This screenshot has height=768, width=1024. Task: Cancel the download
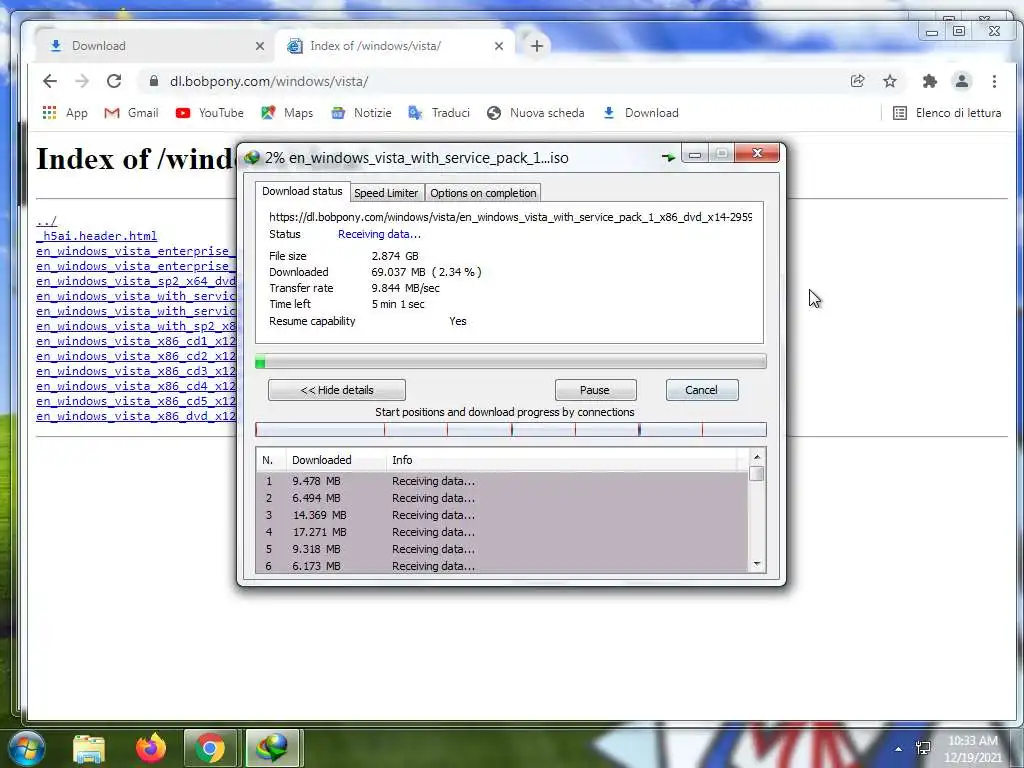click(702, 390)
